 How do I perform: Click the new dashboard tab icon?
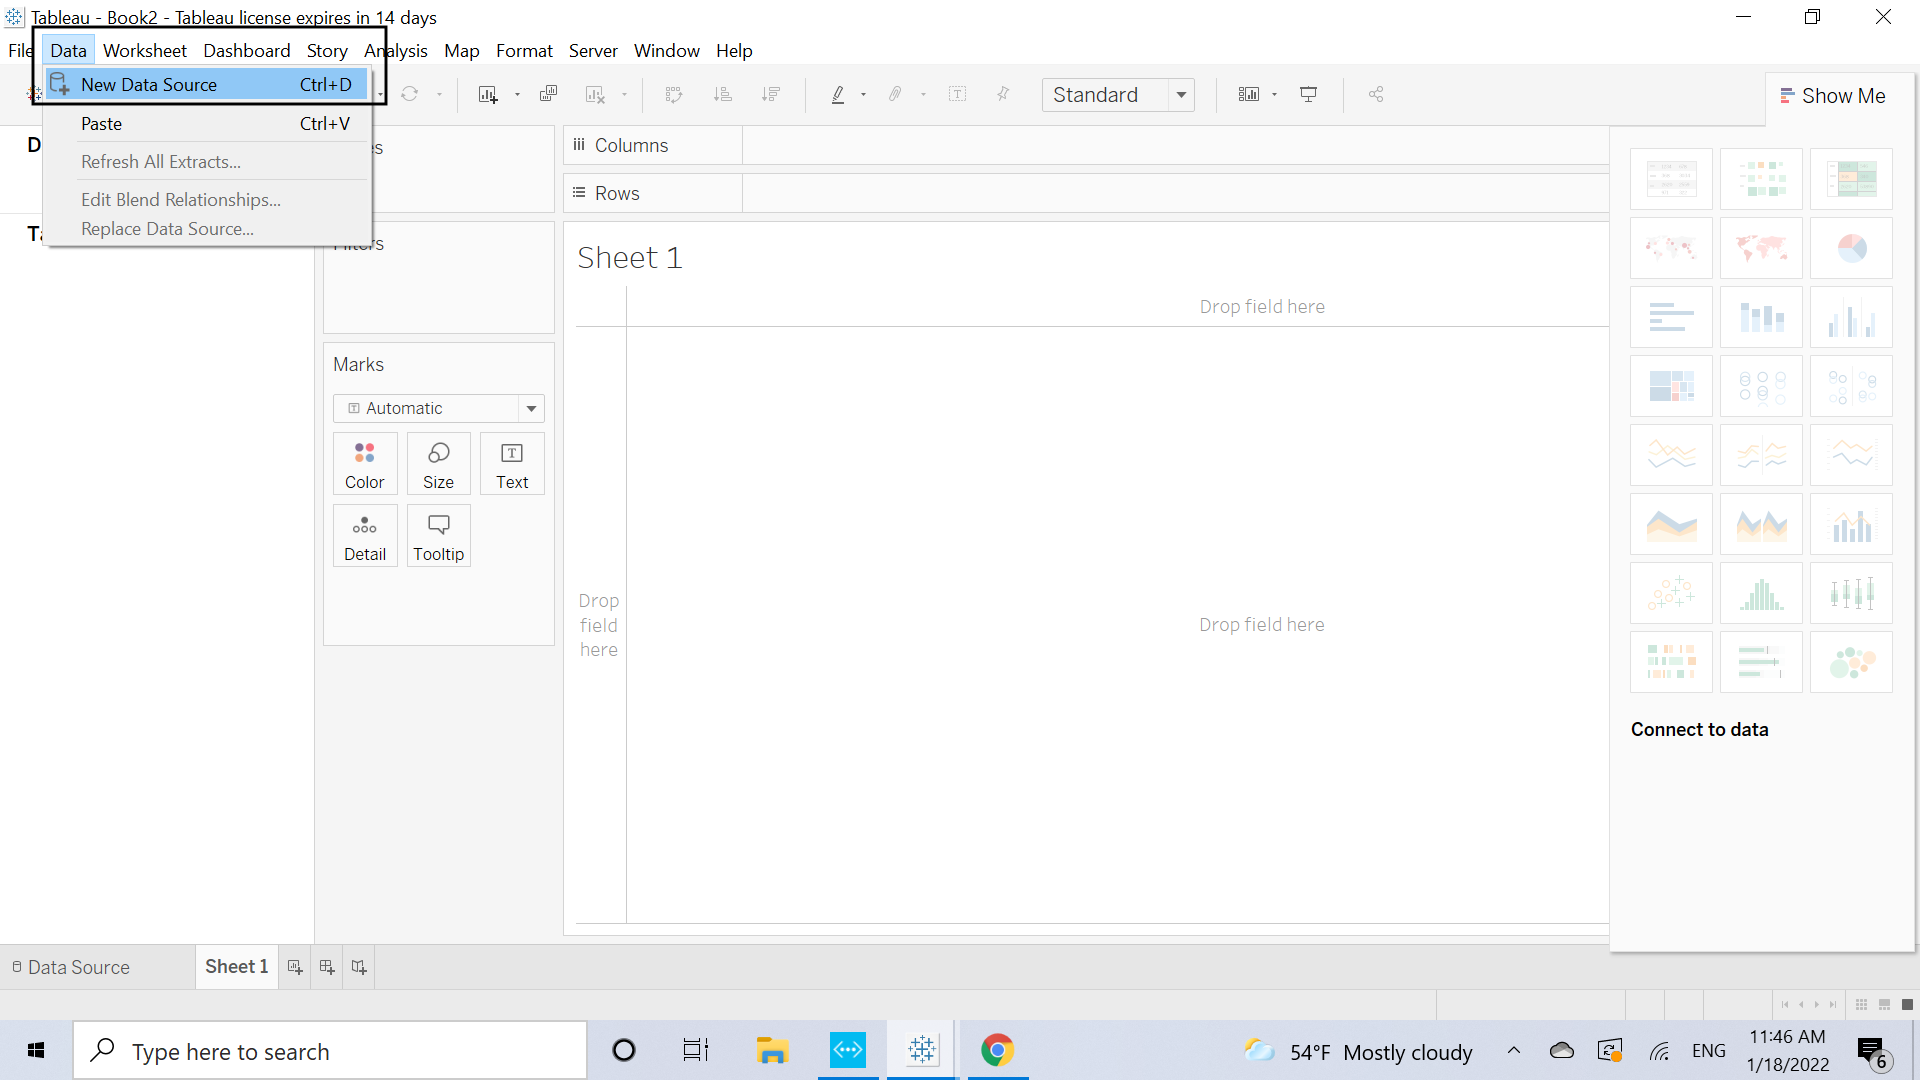click(x=327, y=967)
